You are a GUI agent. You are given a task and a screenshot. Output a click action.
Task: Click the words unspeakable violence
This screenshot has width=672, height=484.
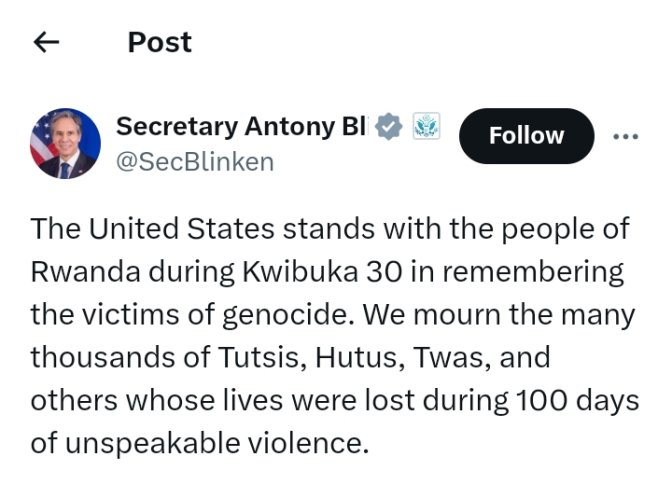215,442
